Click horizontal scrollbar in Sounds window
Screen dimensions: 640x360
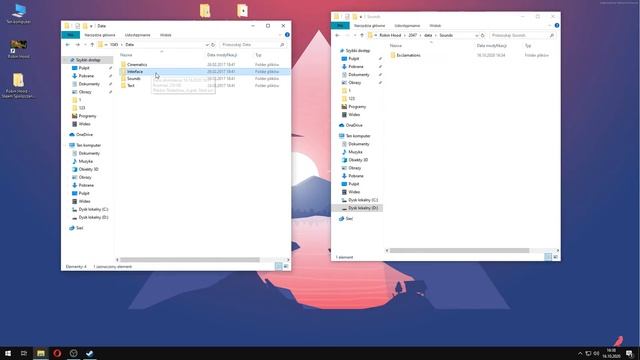click(460, 251)
